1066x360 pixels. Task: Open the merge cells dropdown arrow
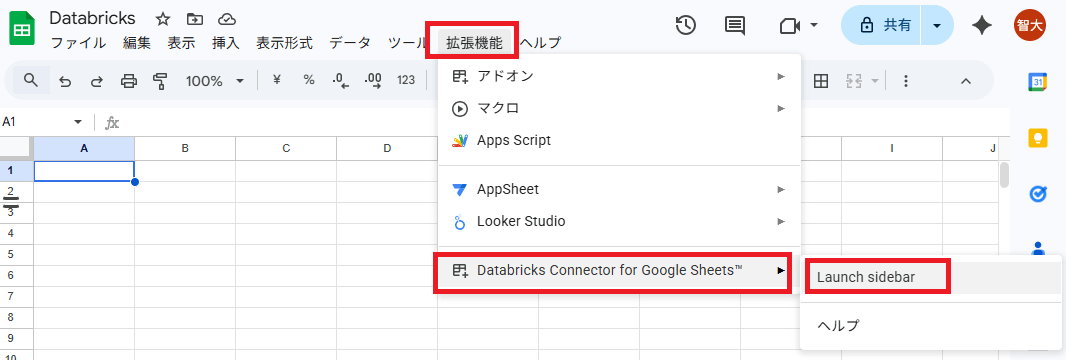click(x=874, y=81)
